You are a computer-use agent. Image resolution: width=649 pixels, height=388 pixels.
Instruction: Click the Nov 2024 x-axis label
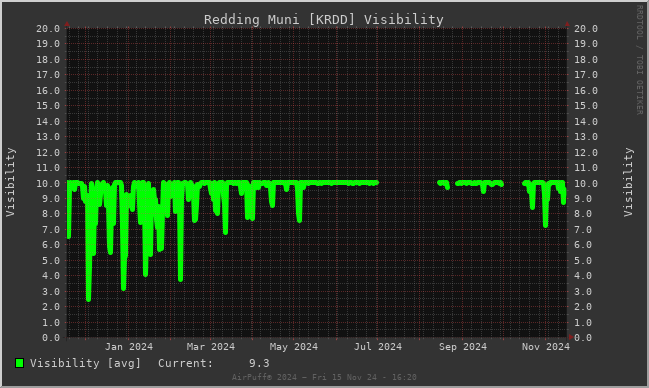click(546, 347)
